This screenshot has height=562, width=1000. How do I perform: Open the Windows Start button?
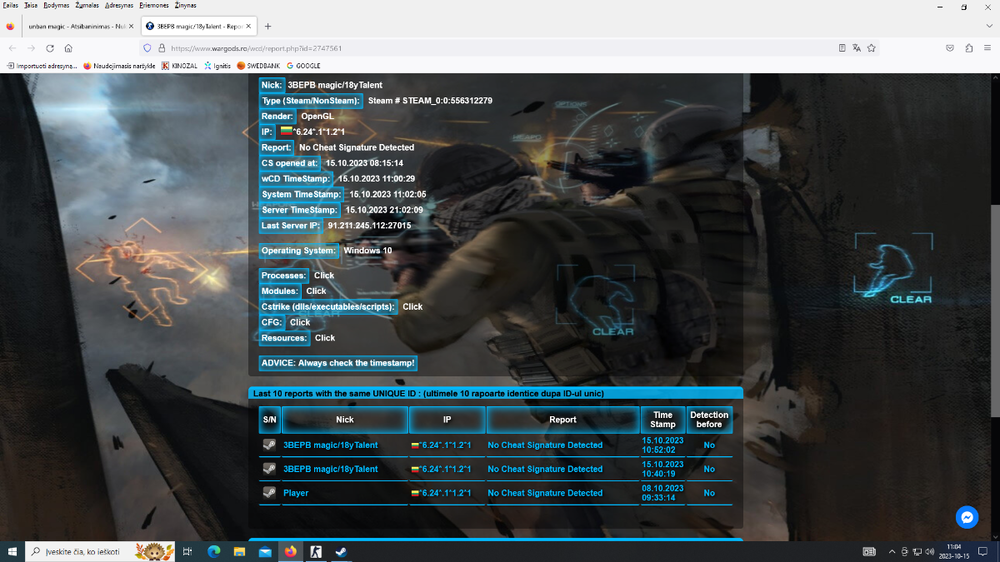point(12,552)
